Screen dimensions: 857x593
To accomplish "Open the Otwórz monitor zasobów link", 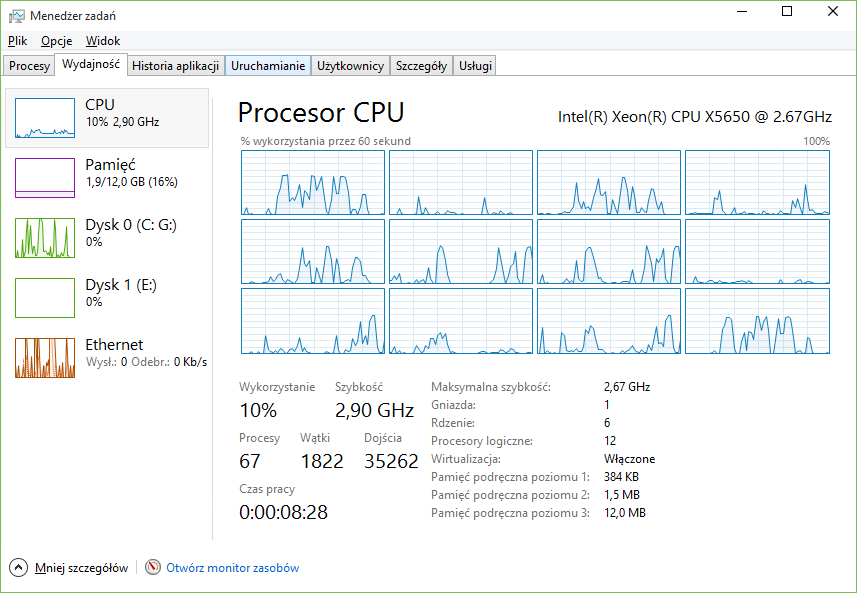I will click(x=232, y=568).
